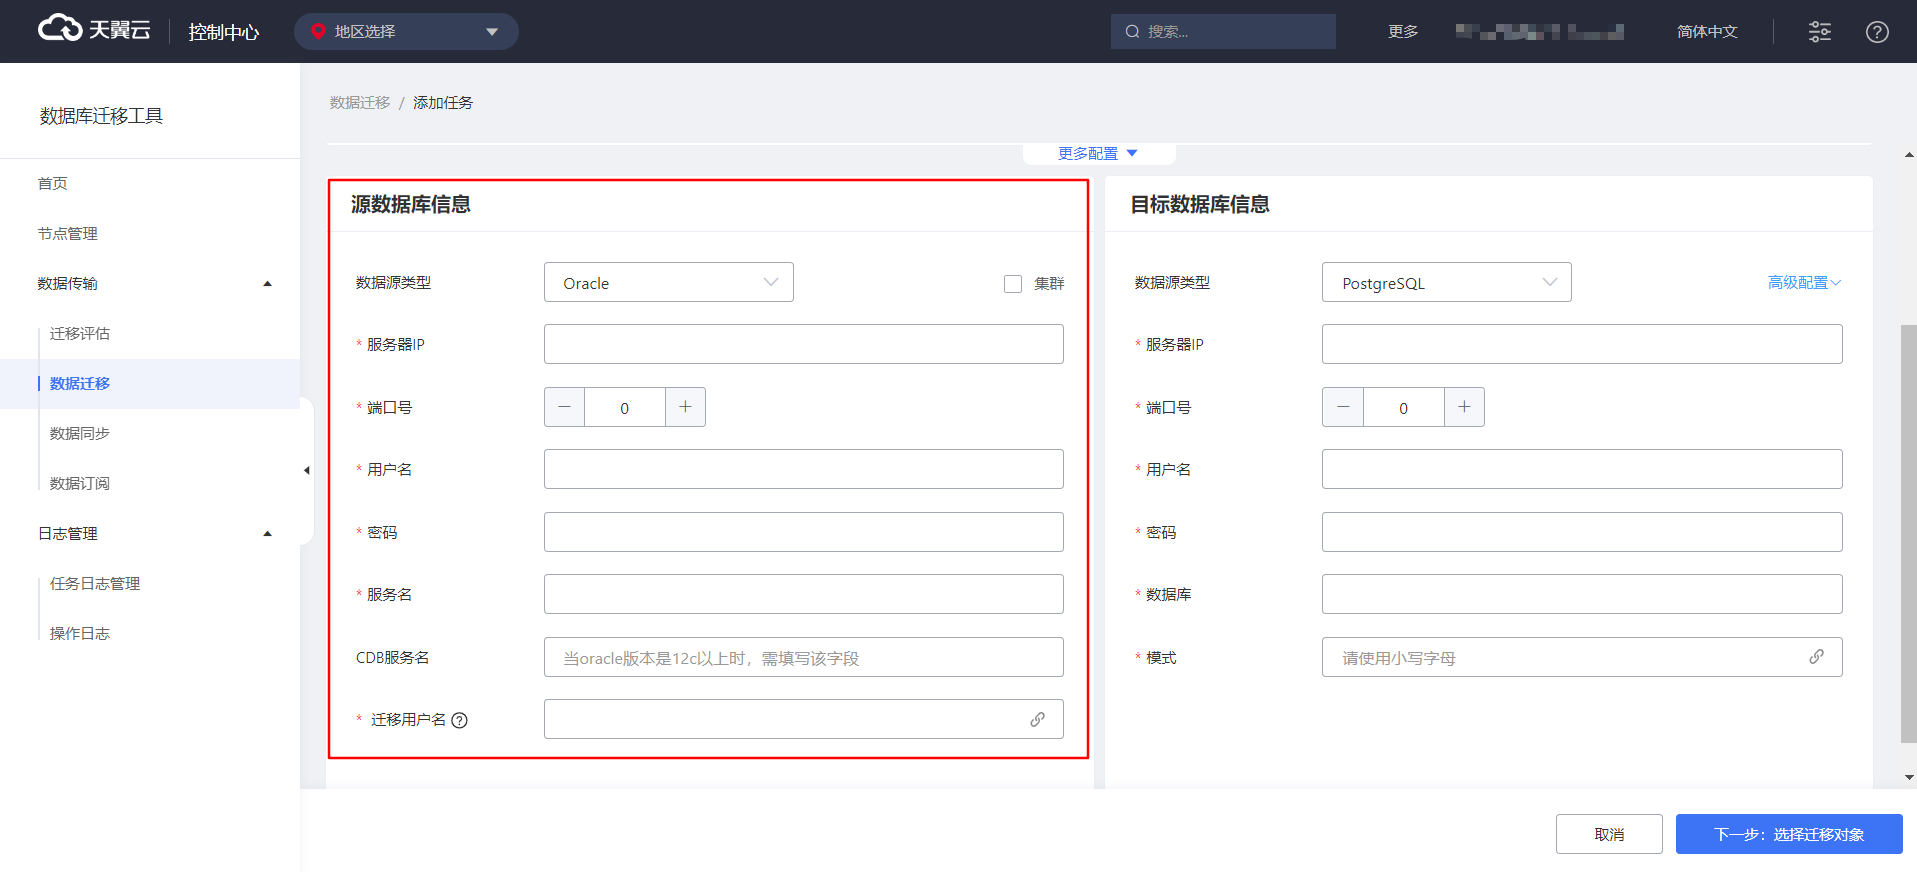Decrease source 端口号 with minus button
Image resolution: width=1917 pixels, height=872 pixels.
(564, 407)
